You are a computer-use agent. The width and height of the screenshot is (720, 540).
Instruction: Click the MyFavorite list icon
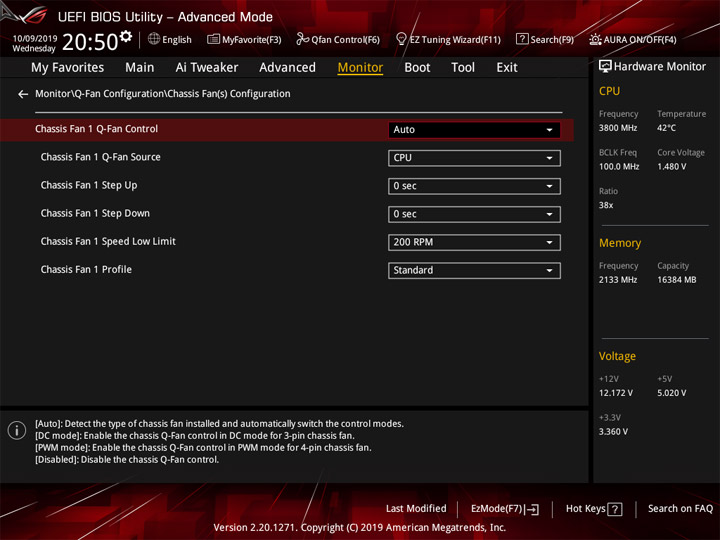[x=213, y=39]
